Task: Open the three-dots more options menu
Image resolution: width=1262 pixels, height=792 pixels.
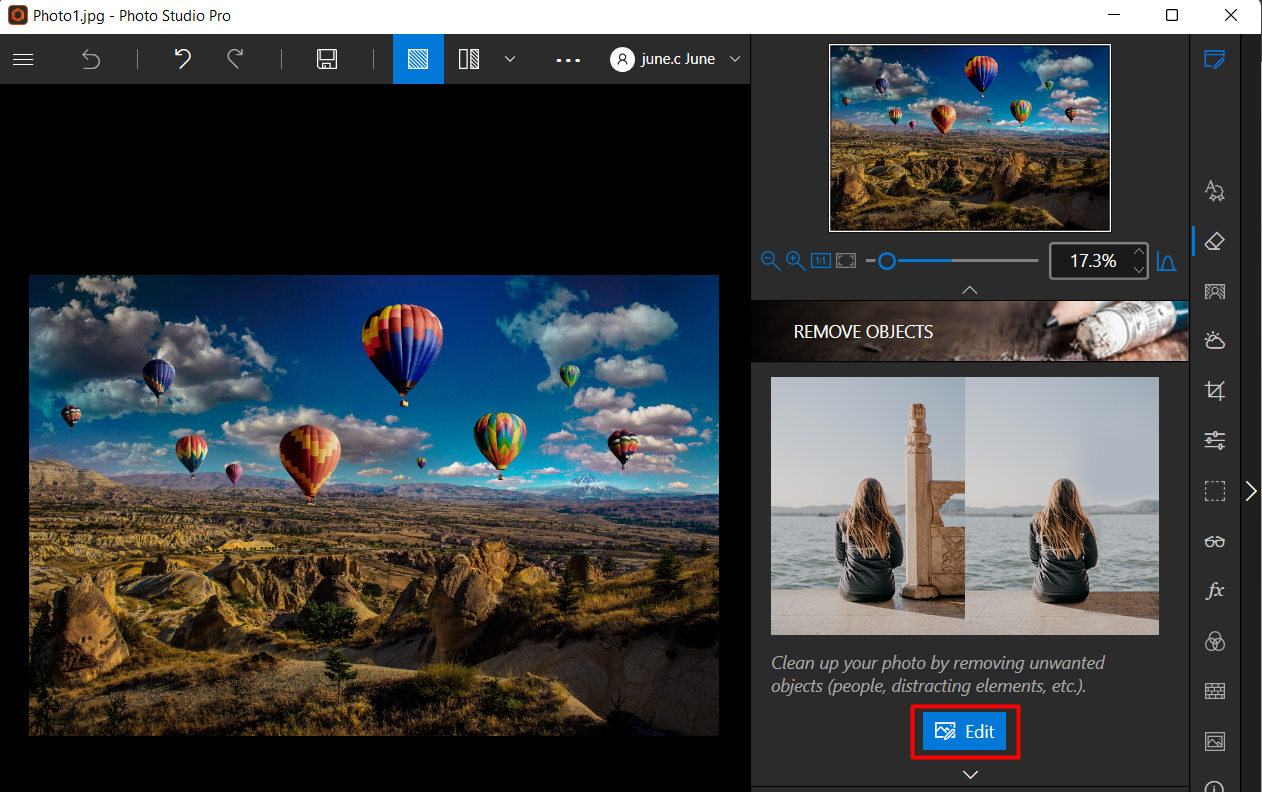Action: click(x=568, y=60)
